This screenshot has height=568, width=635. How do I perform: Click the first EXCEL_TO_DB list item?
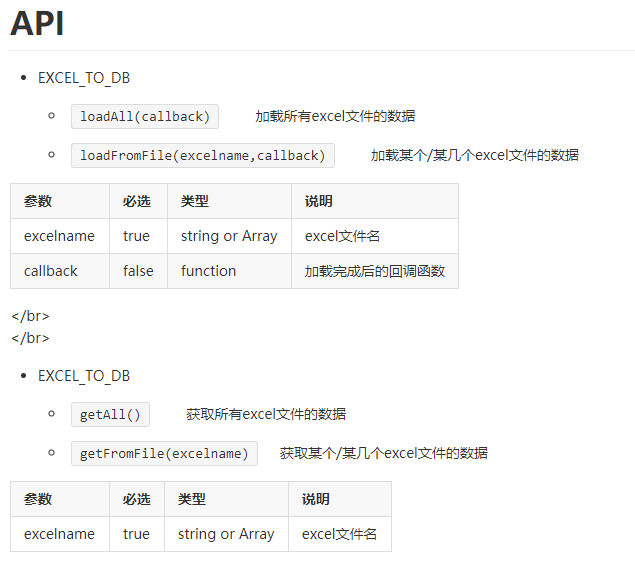coord(84,78)
